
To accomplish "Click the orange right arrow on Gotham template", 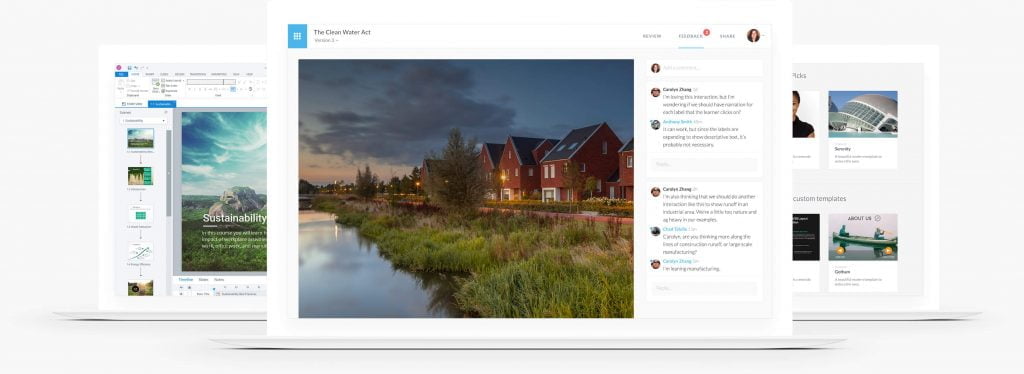I will (888, 251).
